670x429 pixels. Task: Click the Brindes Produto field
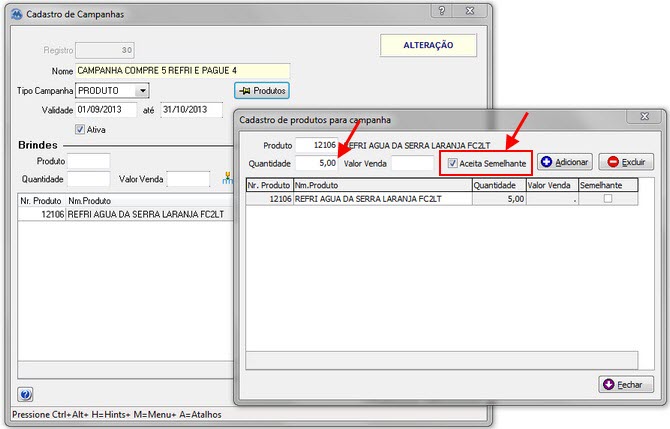click(89, 161)
